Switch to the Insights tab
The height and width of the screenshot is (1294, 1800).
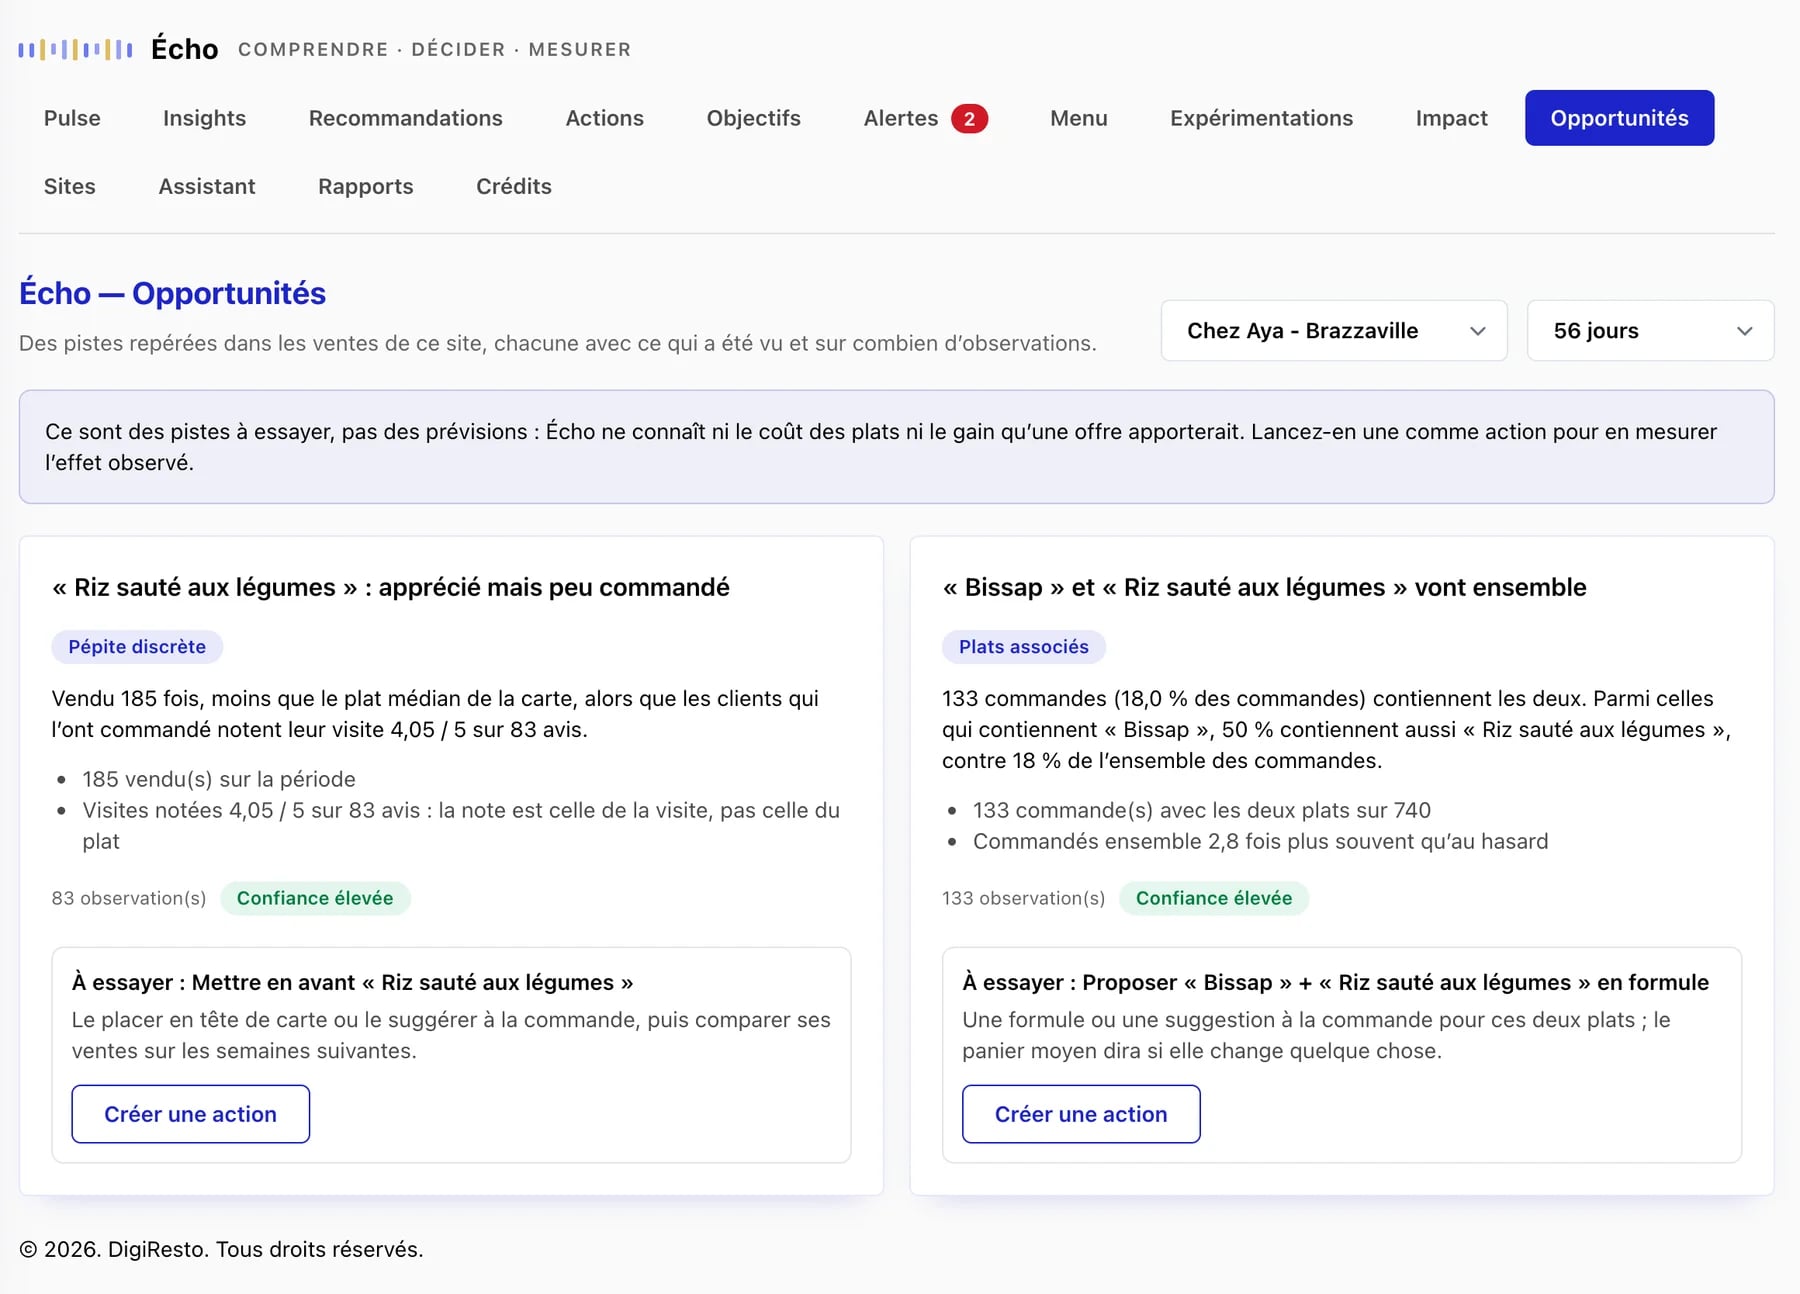(x=204, y=118)
